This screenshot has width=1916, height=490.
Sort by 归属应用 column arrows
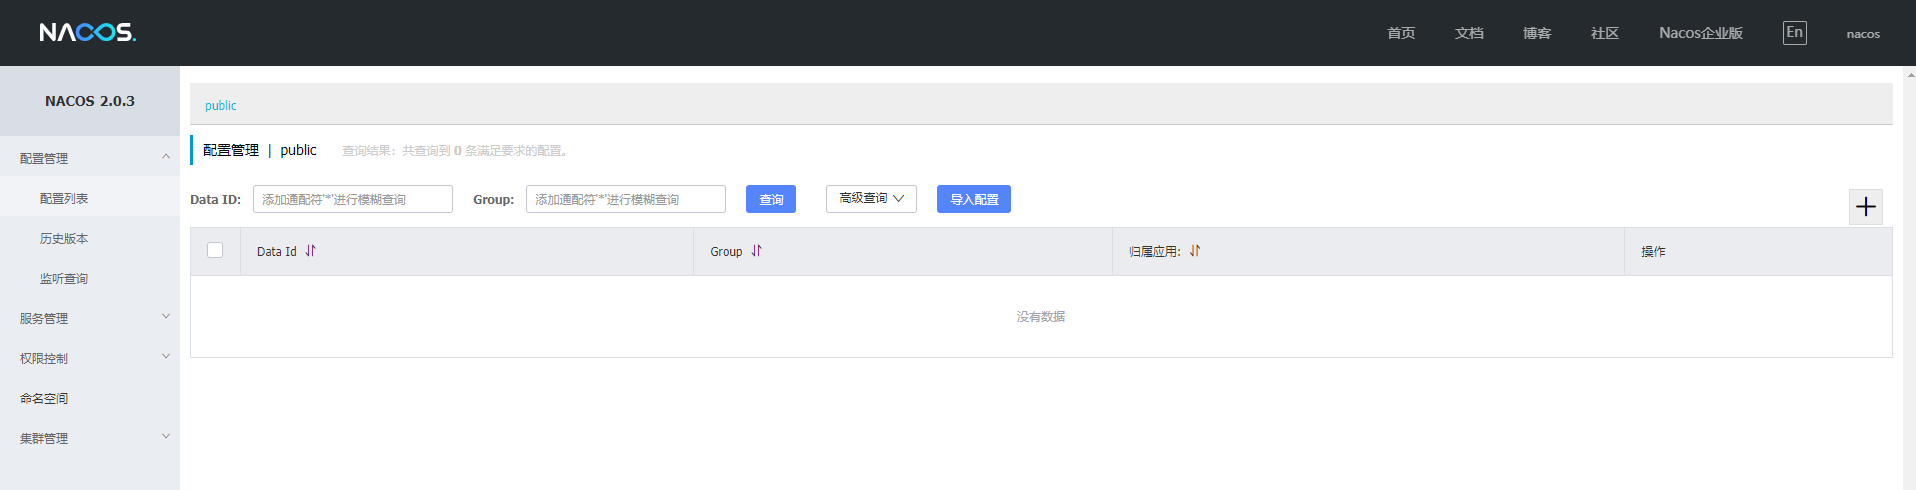click(x=1194, y=251)
